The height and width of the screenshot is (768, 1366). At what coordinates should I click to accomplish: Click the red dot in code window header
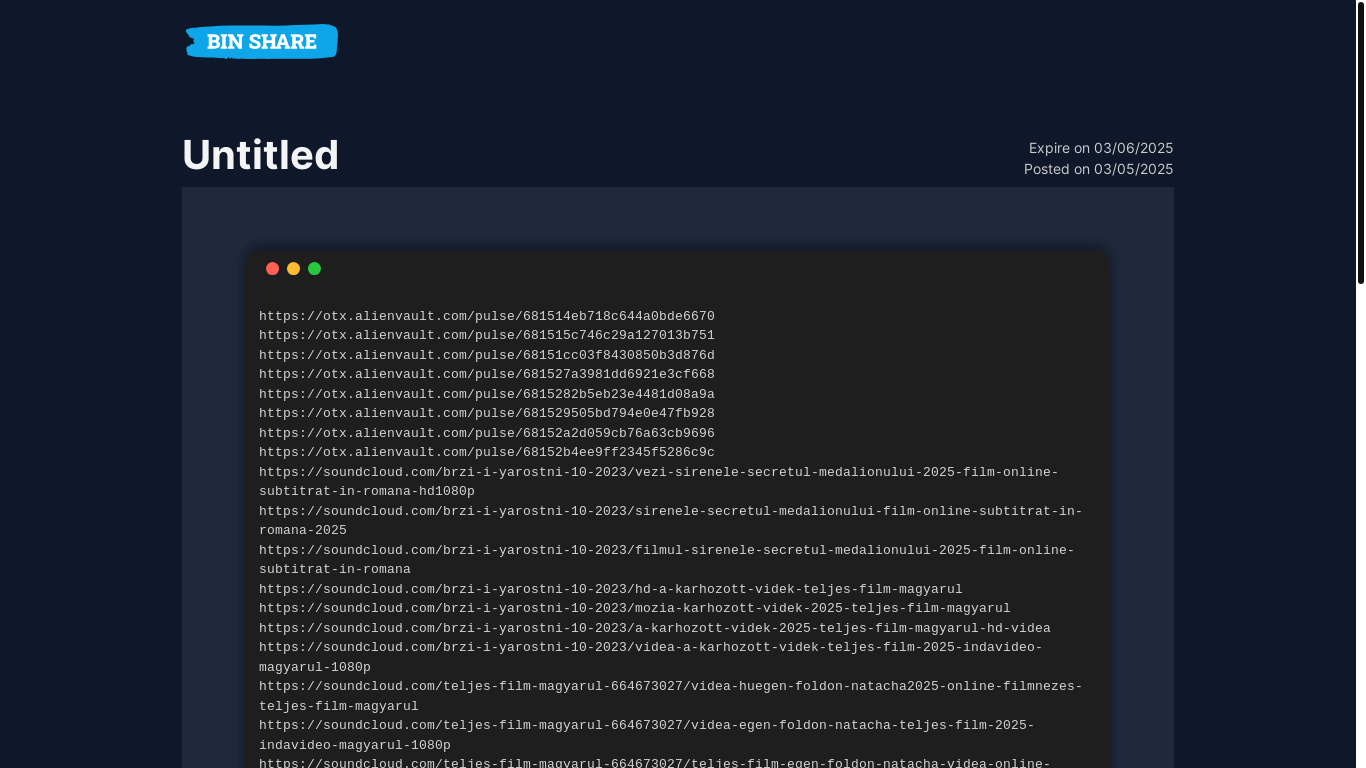272,269
